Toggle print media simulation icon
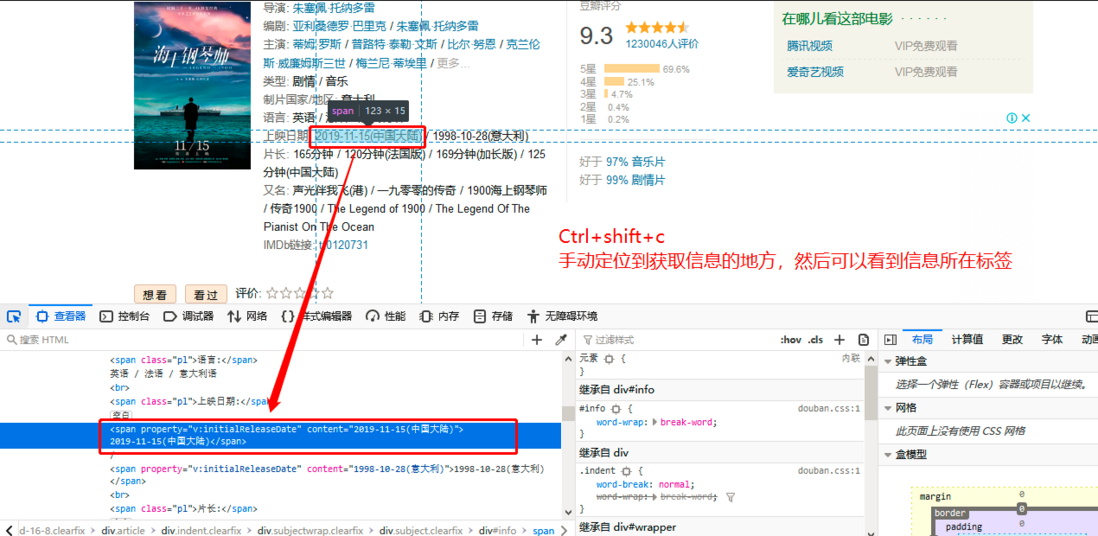This screenshot has height=536, width=1098. (x=863, y=340)
